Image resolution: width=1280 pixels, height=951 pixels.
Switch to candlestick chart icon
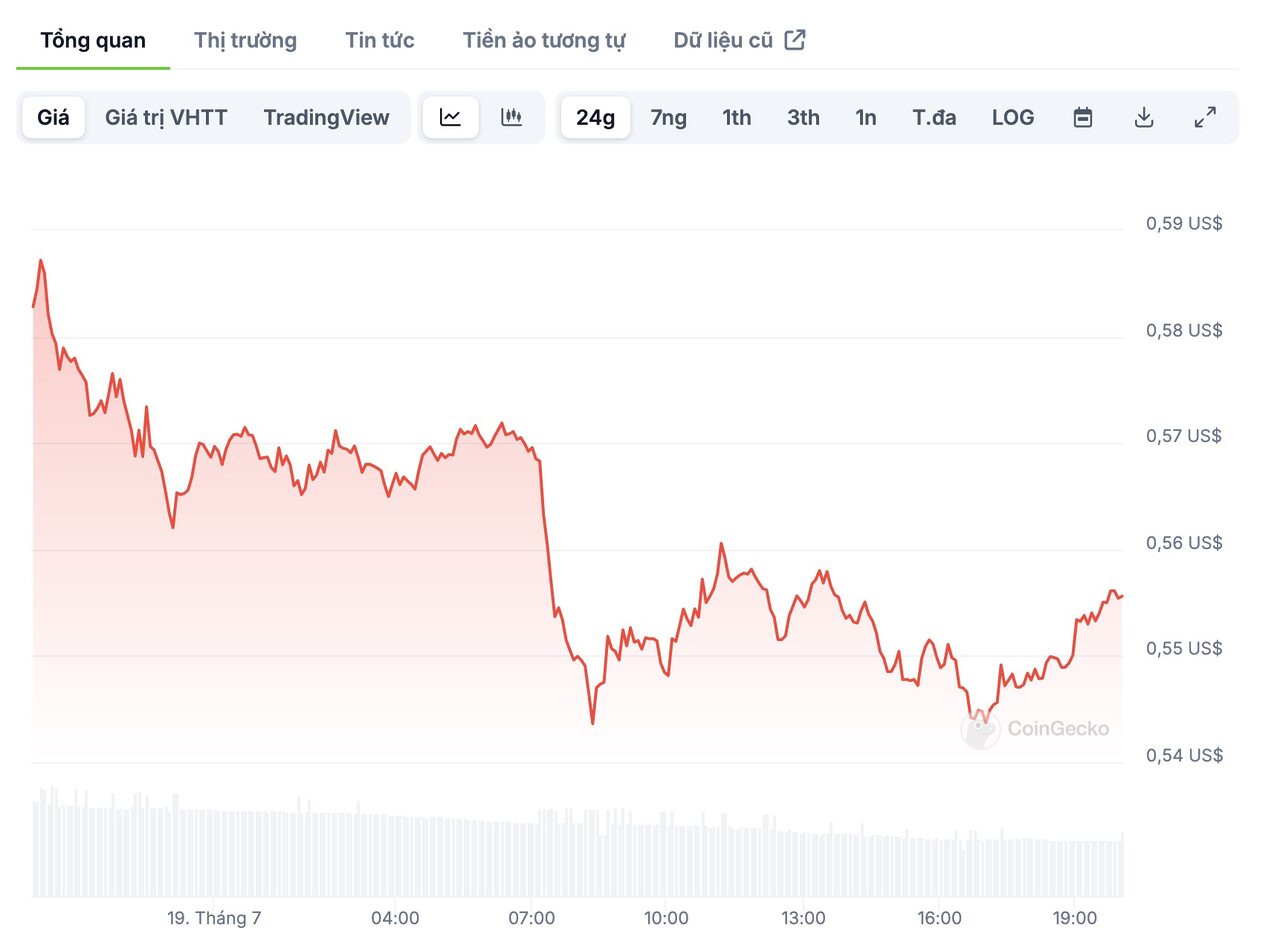[x=512, y=117]
